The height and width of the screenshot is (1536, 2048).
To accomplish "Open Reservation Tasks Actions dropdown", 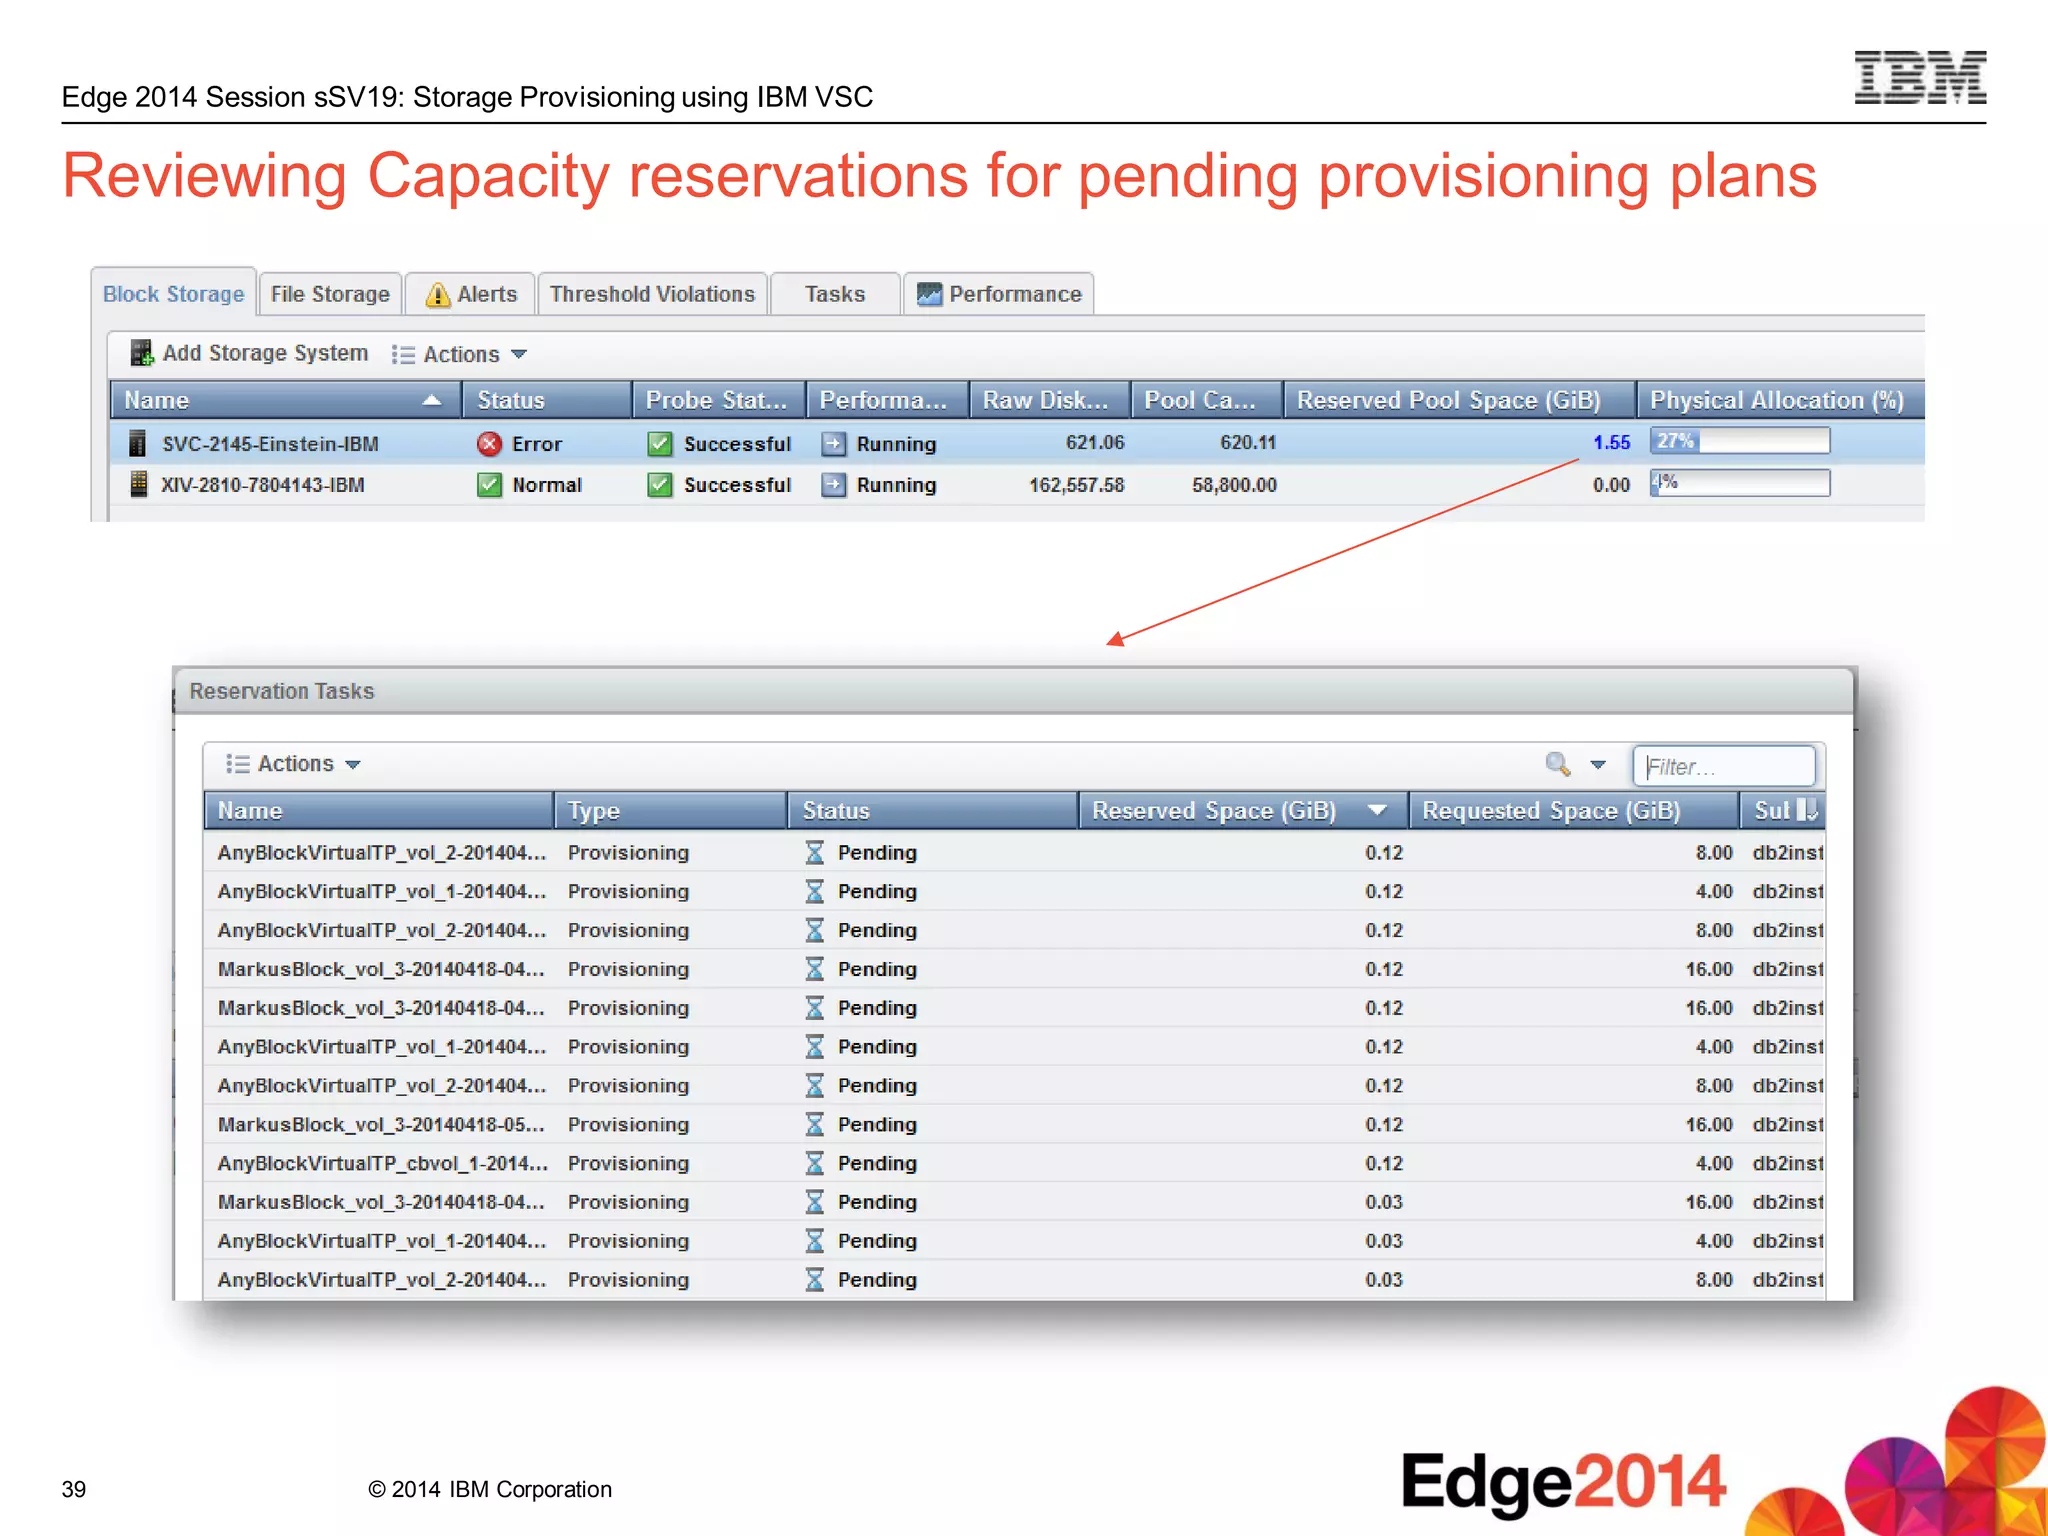I will click(x=293, y=764).
